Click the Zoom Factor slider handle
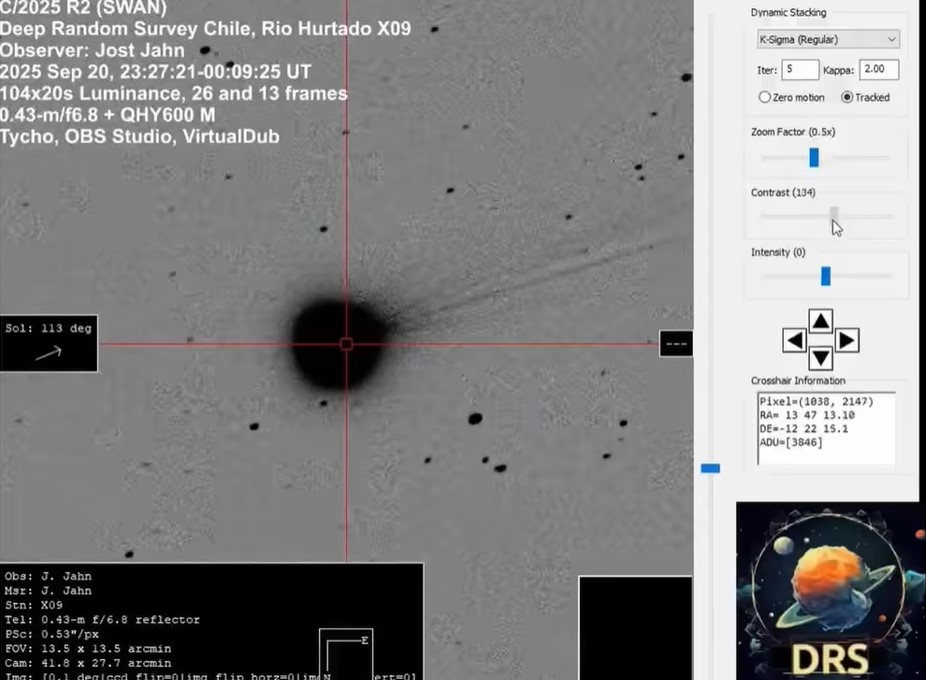 pyautogui.click(x=814, y=157)
